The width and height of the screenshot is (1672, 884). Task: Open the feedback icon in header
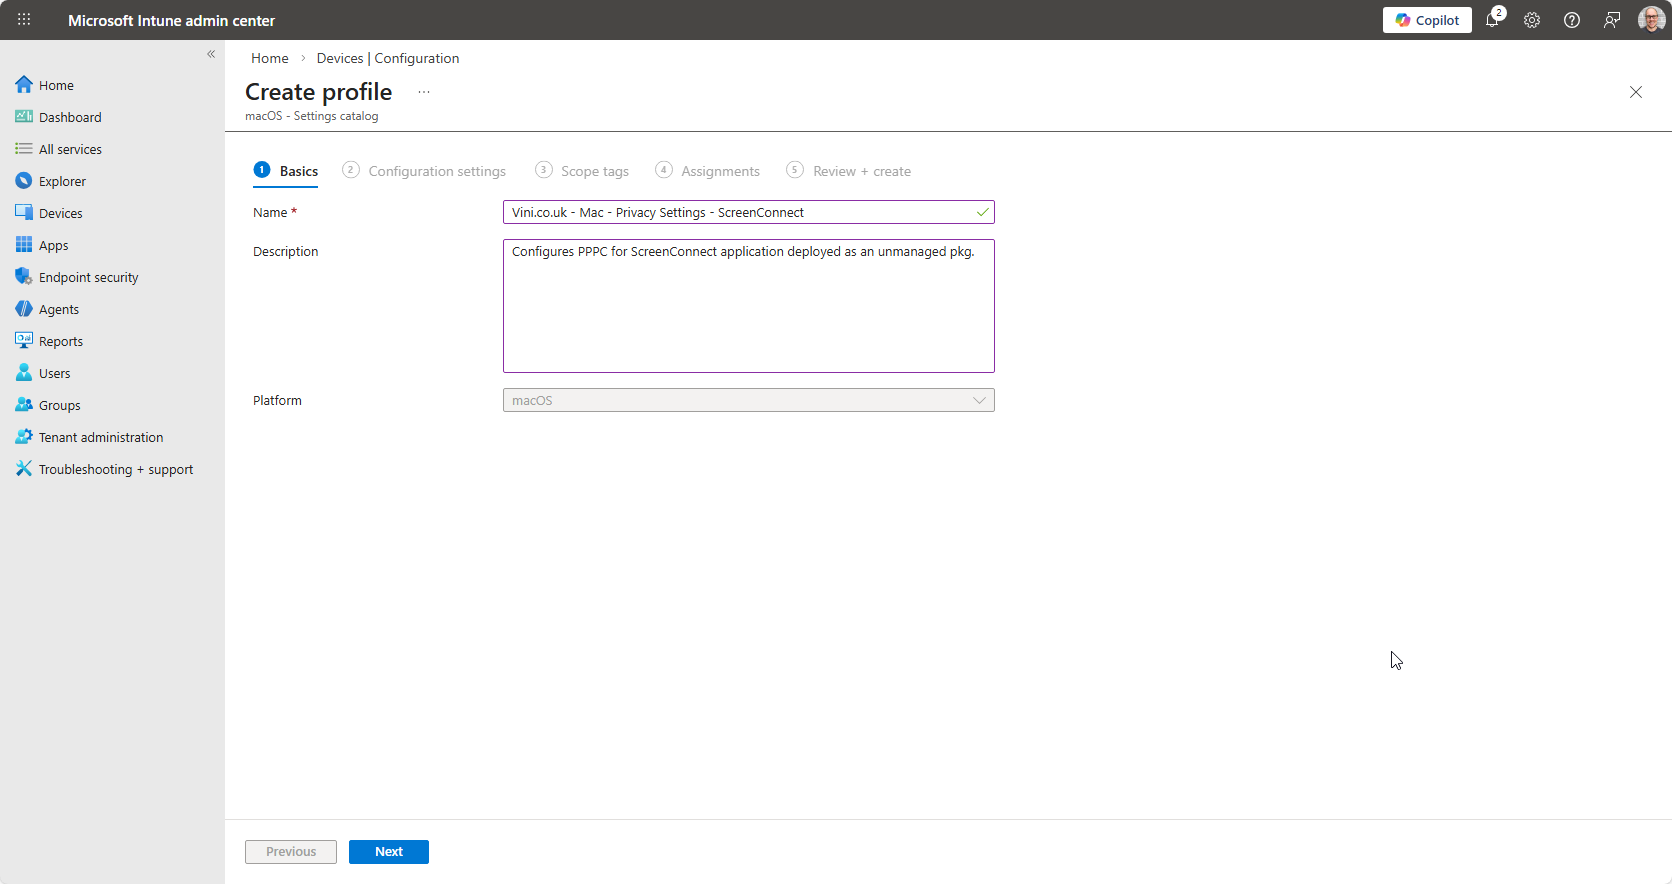1612,20
